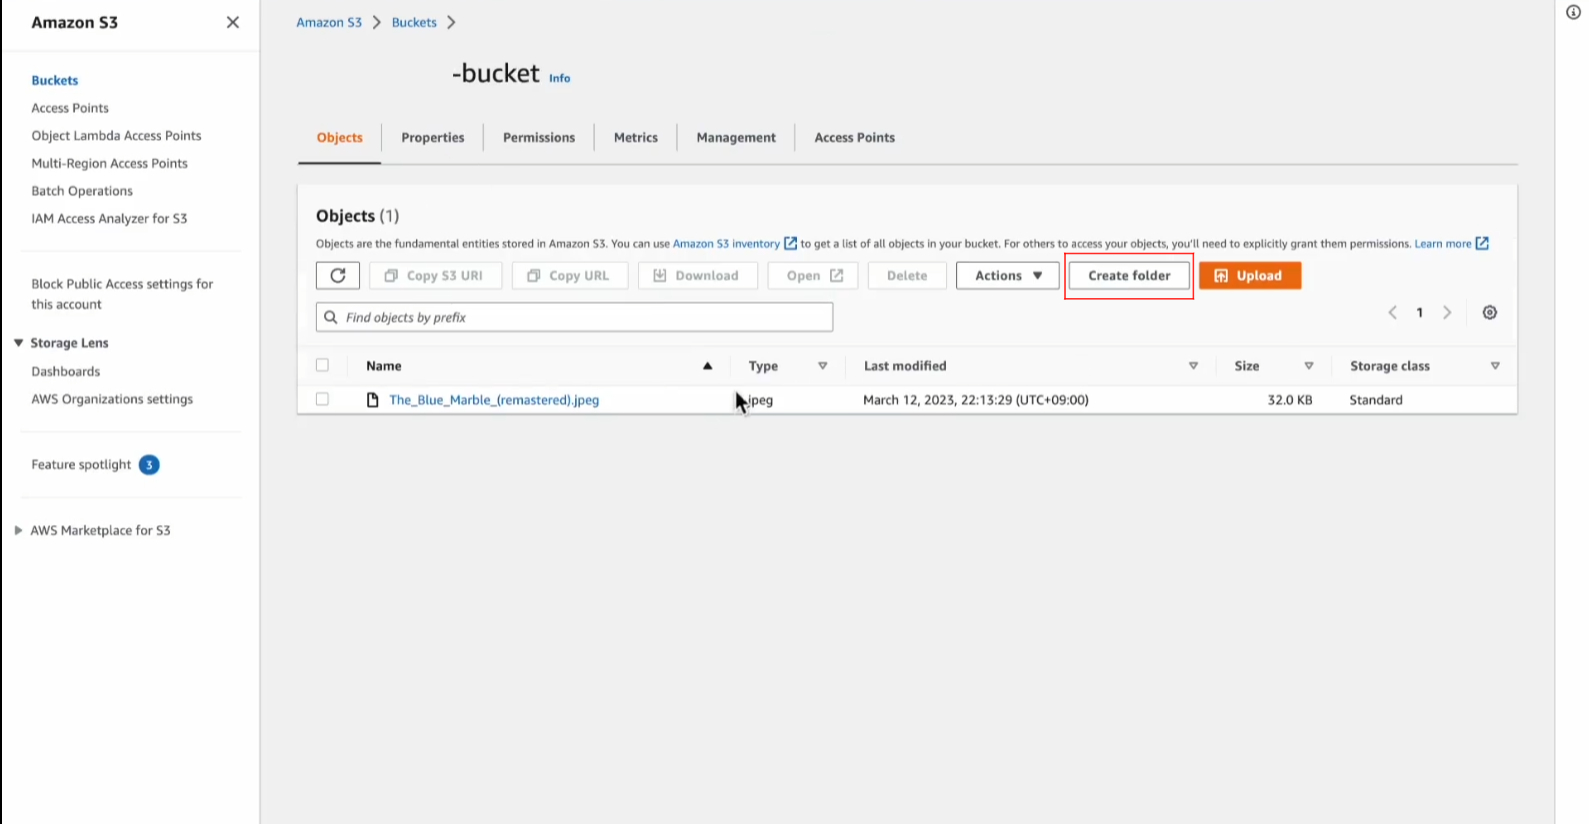Click the Copy S3 URI button
The width and height of the screenshot is (1589, 824).
[x=435, y=275]
